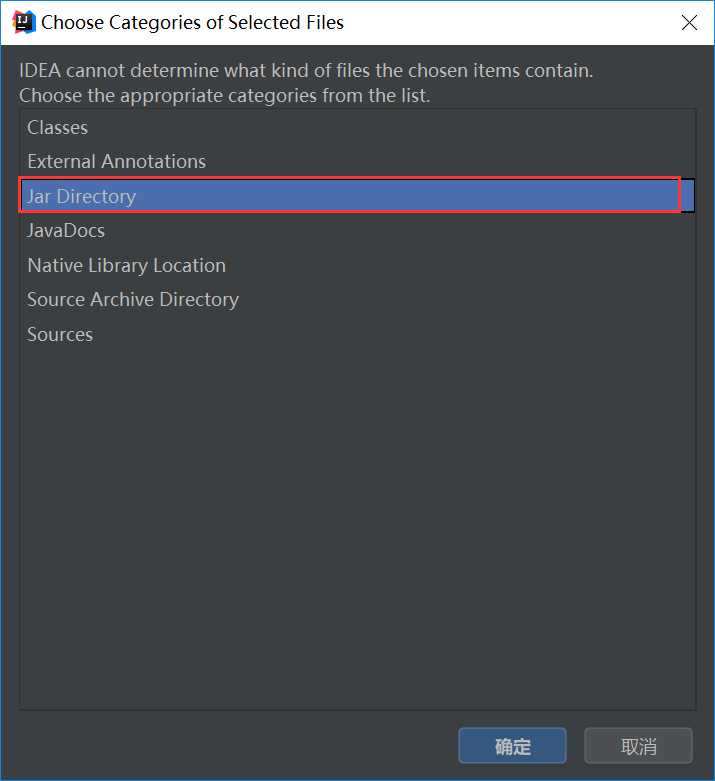Select the Classes category
The width and height of the screenshot is (715, 781).
click(357, 128)
